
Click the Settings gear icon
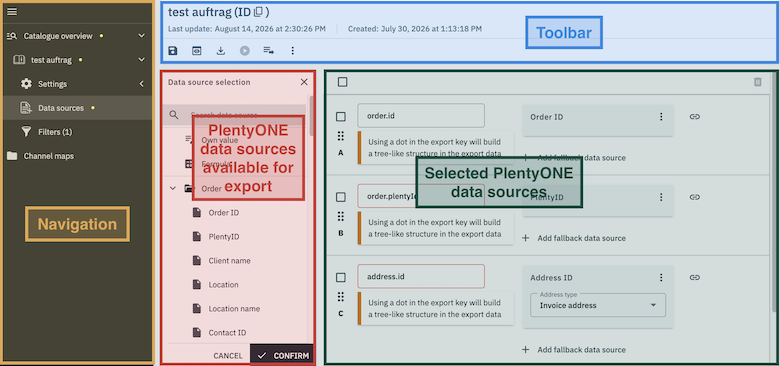26,84
